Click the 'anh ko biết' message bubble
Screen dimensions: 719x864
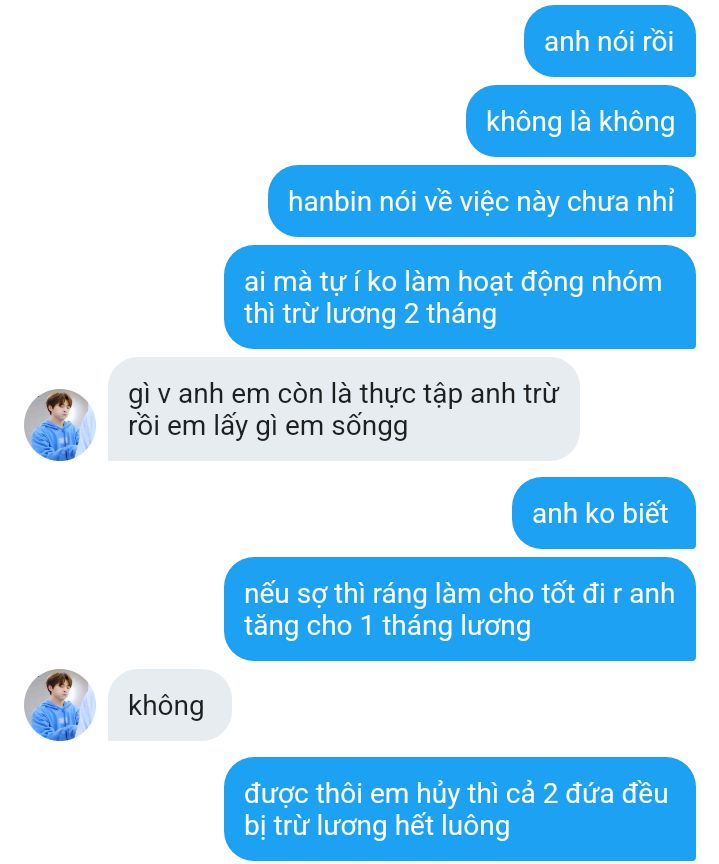(604, 513)
